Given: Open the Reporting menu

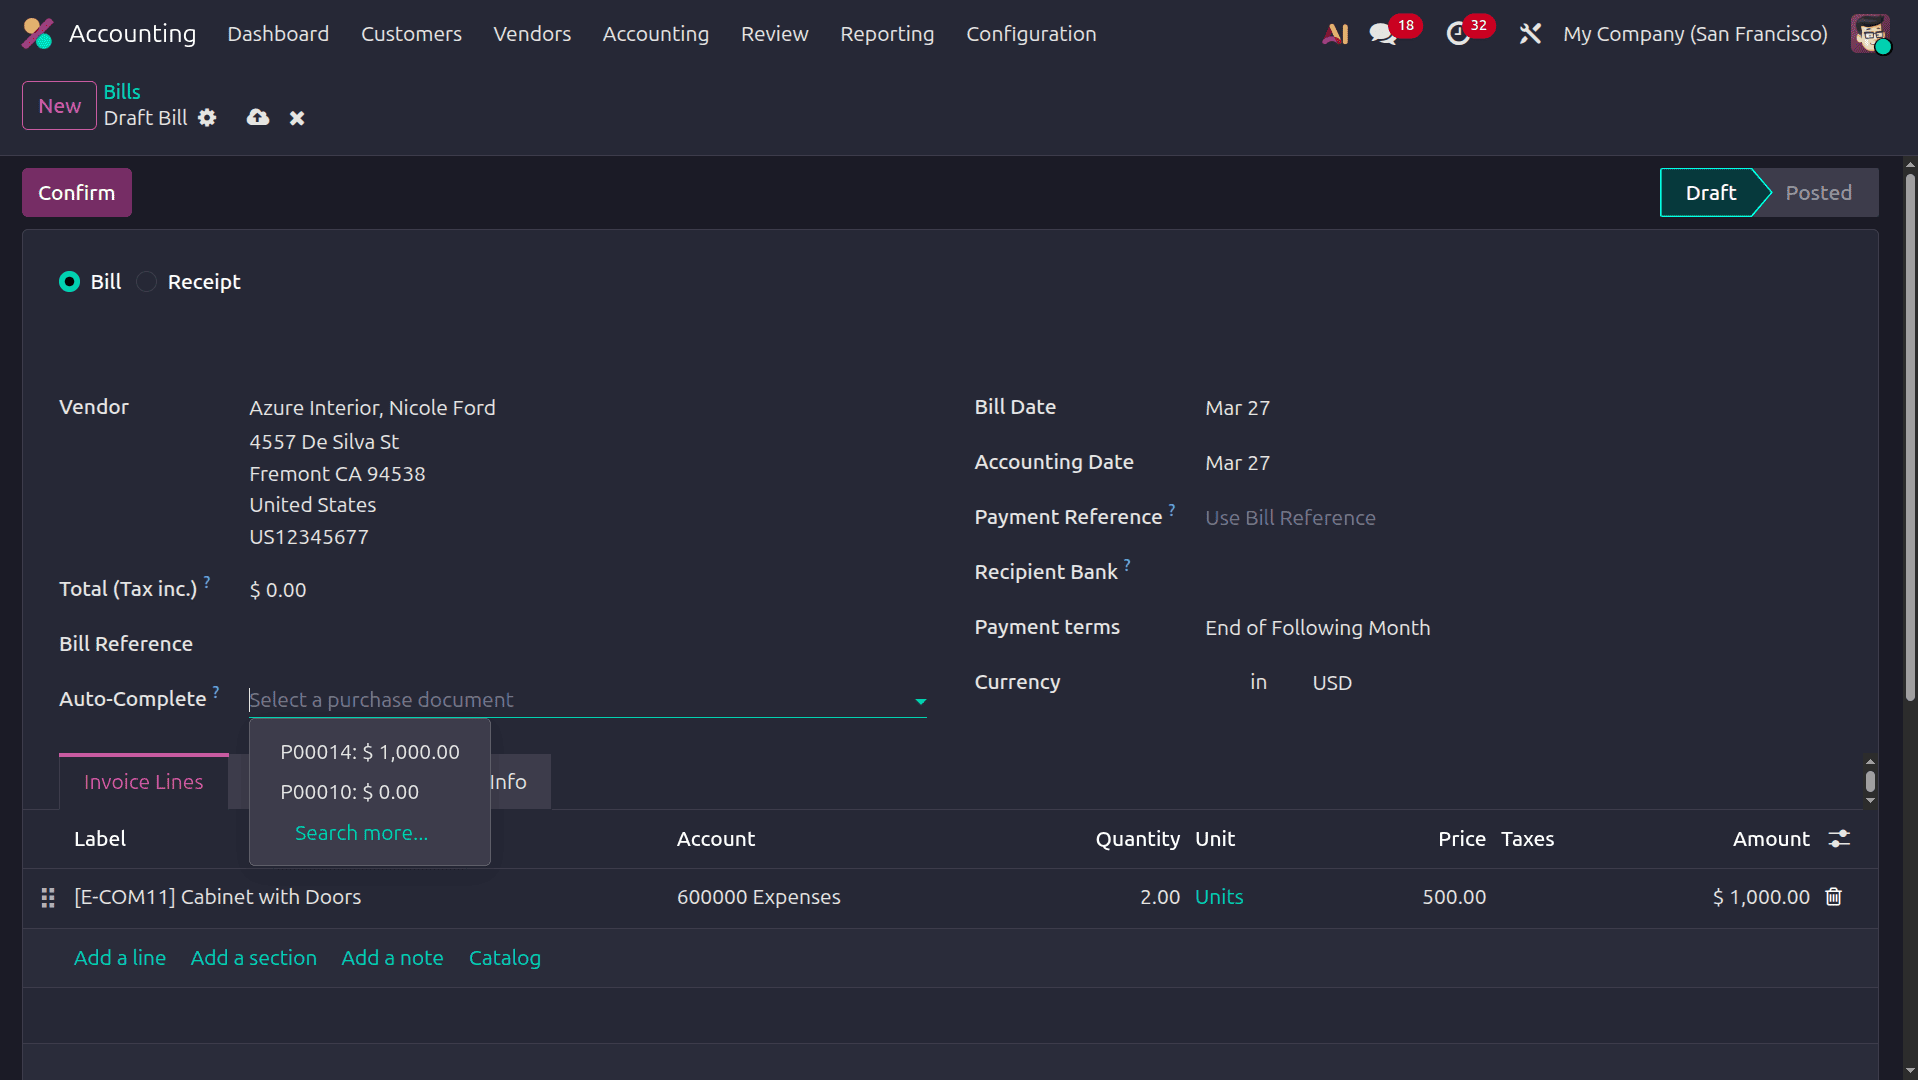Looking at the screenshot, I should [x=887, y=33].
